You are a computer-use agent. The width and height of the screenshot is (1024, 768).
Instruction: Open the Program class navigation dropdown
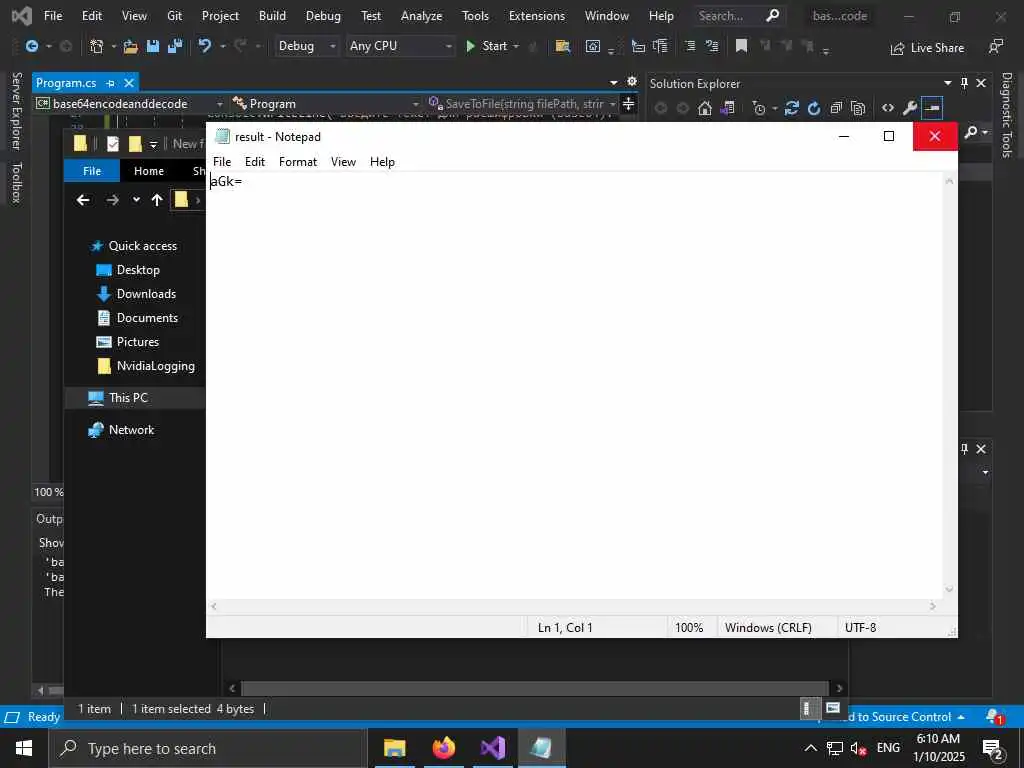(327, 104)
